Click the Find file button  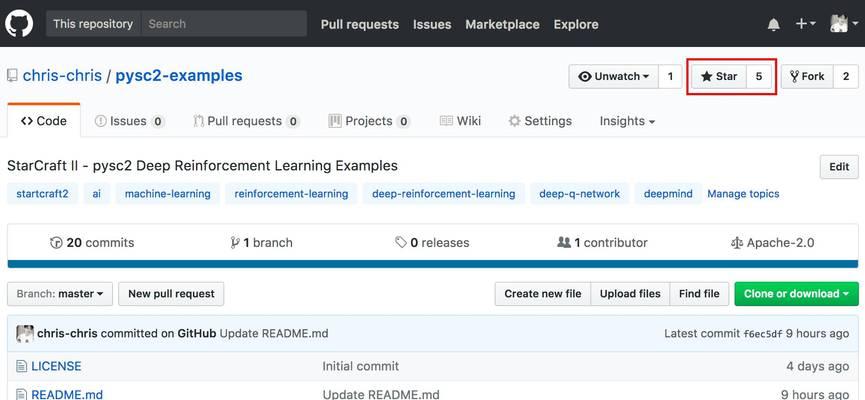699,294
